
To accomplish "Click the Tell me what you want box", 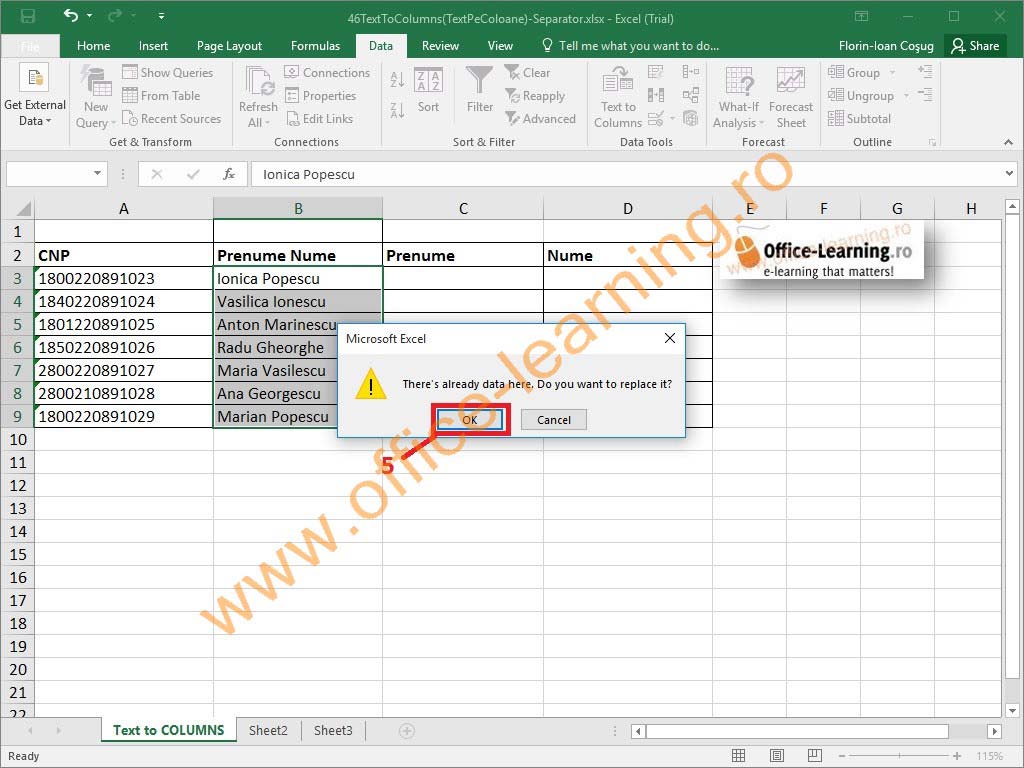I will point(631,46).
